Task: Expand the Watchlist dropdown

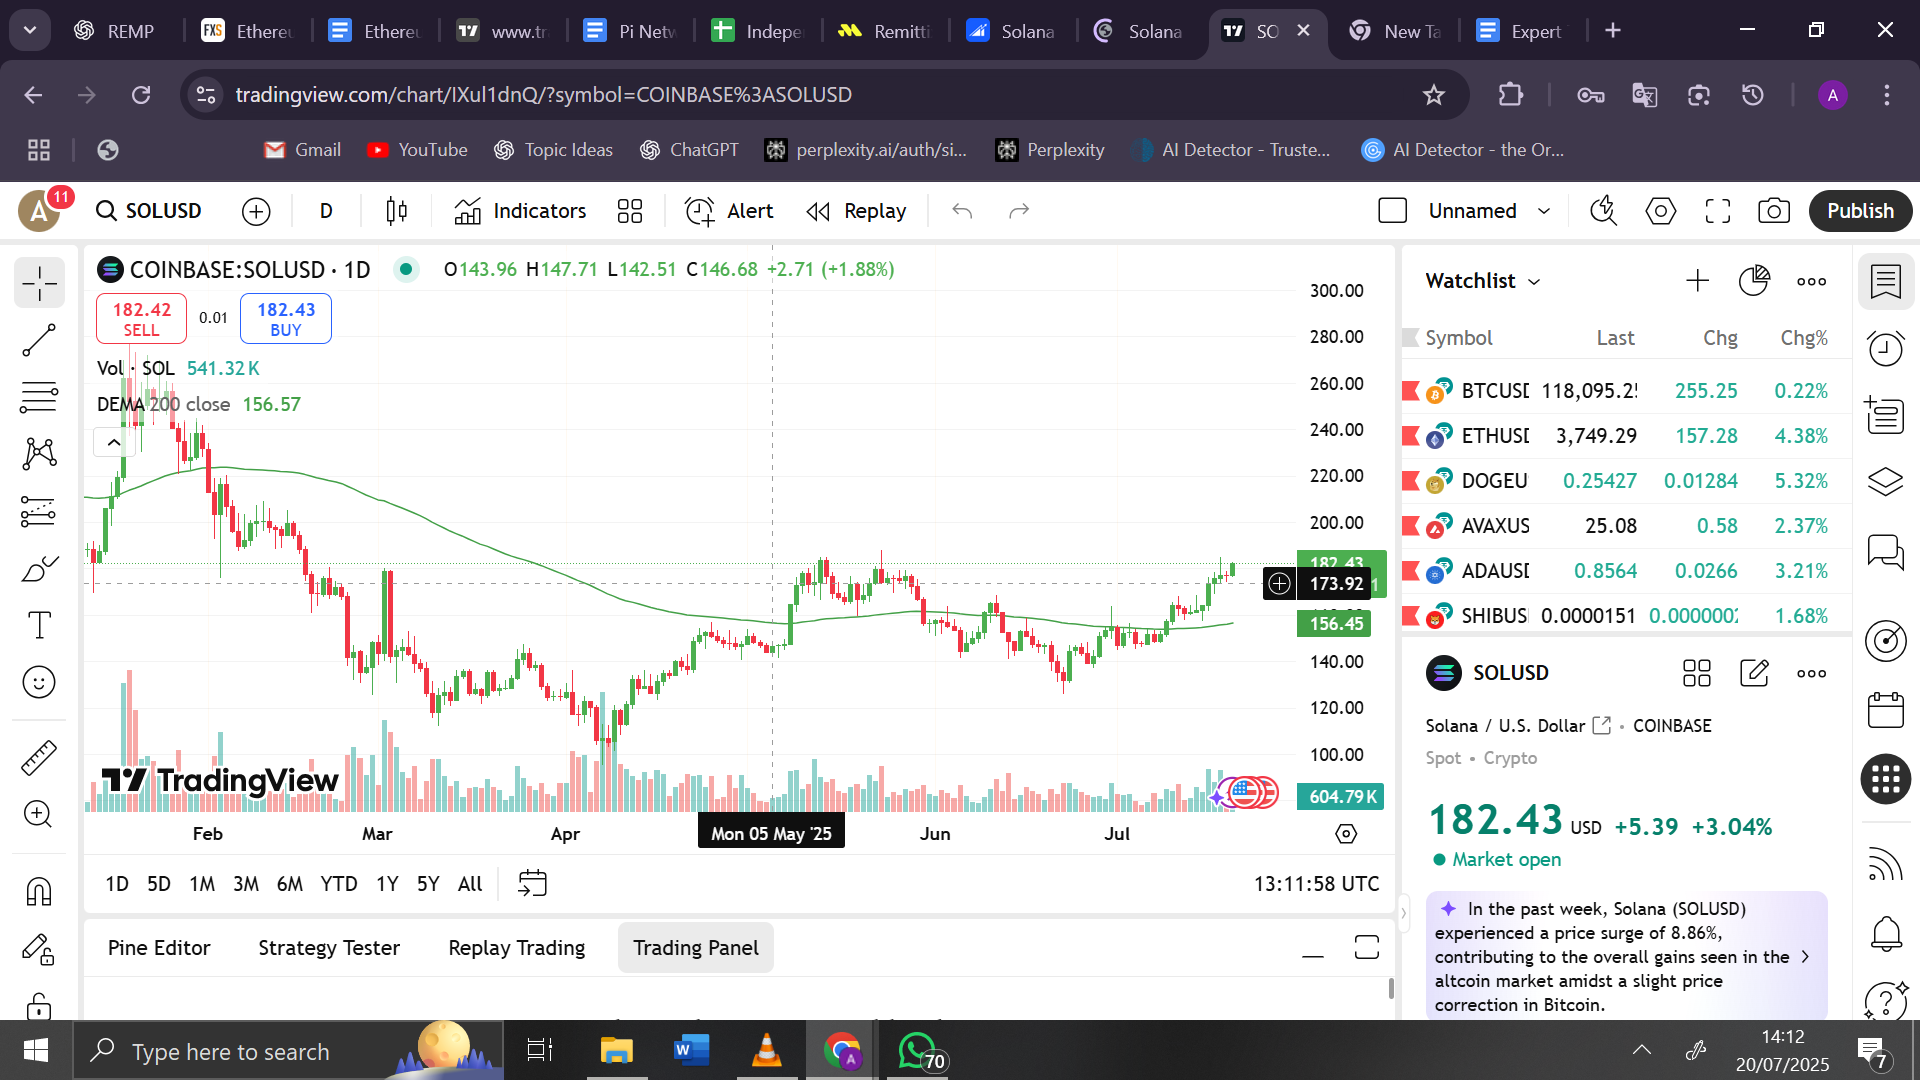Action: (1483, 281)
